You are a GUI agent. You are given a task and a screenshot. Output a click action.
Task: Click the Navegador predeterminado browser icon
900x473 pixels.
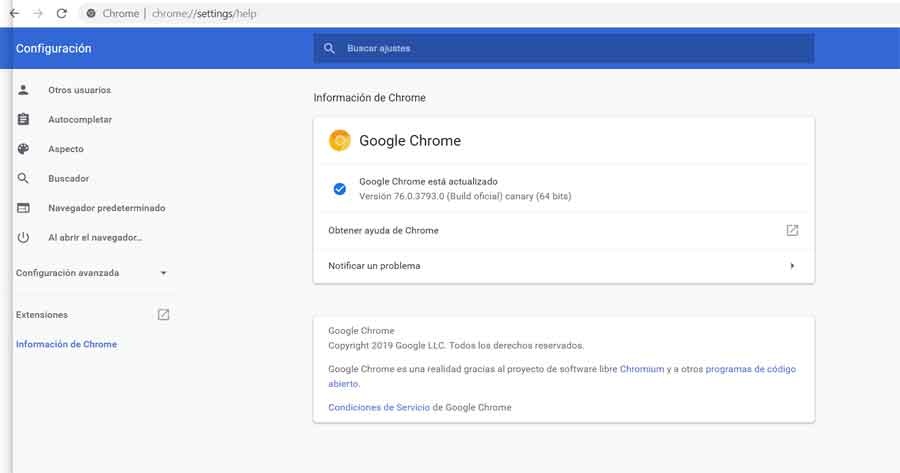24,208
